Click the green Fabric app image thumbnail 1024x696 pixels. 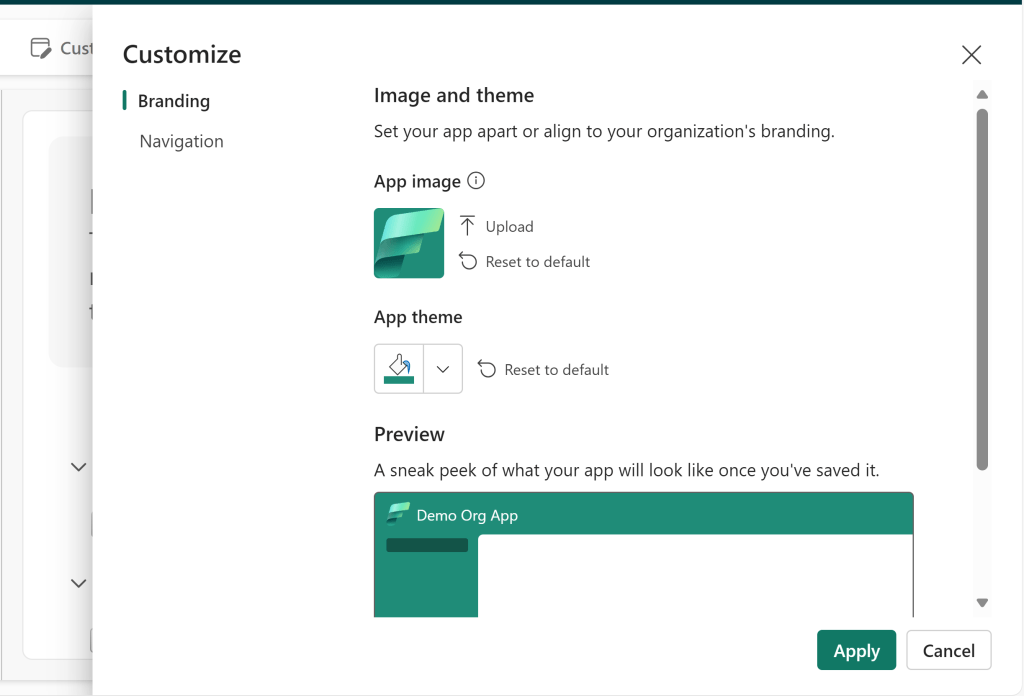[x=409, y=243]
